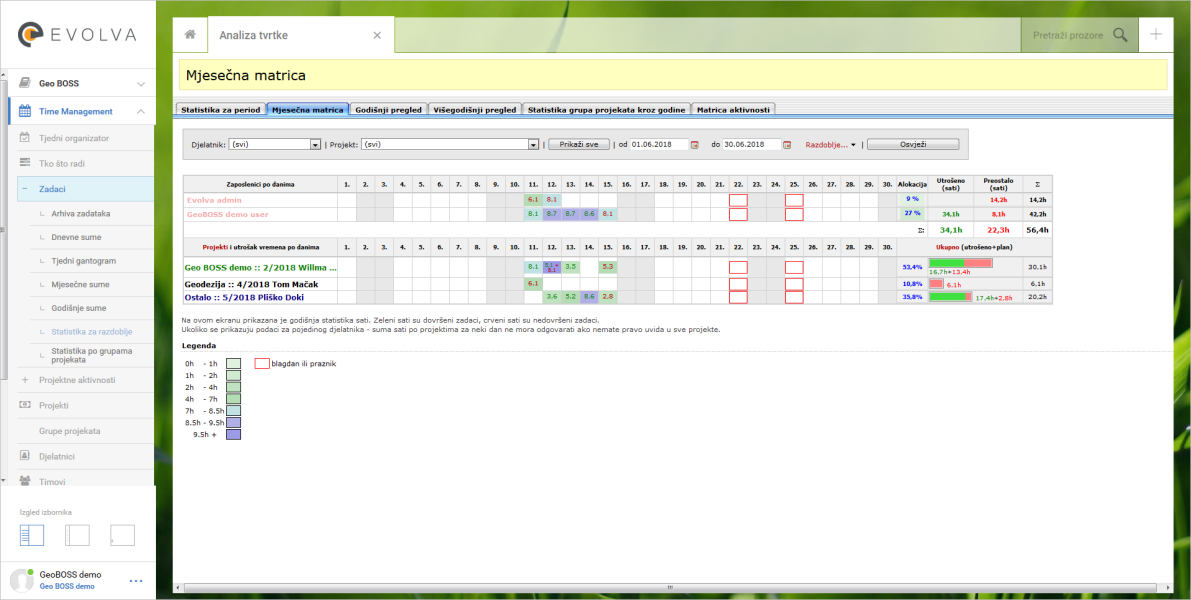Expand the Projektne aktivnosti submenu
The height and width of the screenshot is (600, 1191).
(25, 380)
